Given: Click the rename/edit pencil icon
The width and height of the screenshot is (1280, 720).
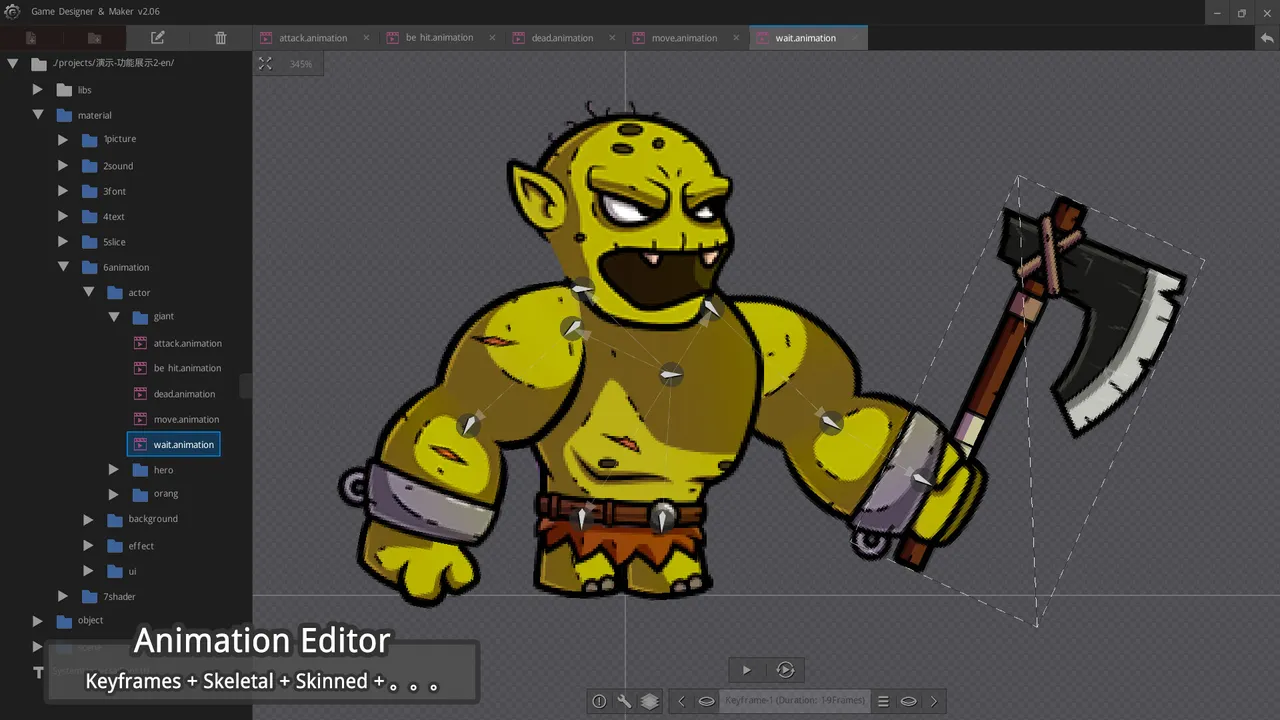Looking at the screenshot, I should [157, 38].
